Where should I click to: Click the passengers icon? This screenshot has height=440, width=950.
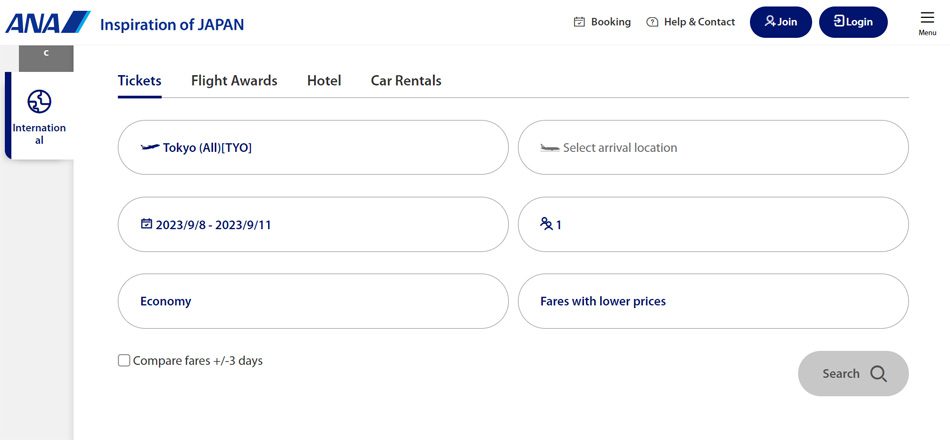click(x=546, y=224)
